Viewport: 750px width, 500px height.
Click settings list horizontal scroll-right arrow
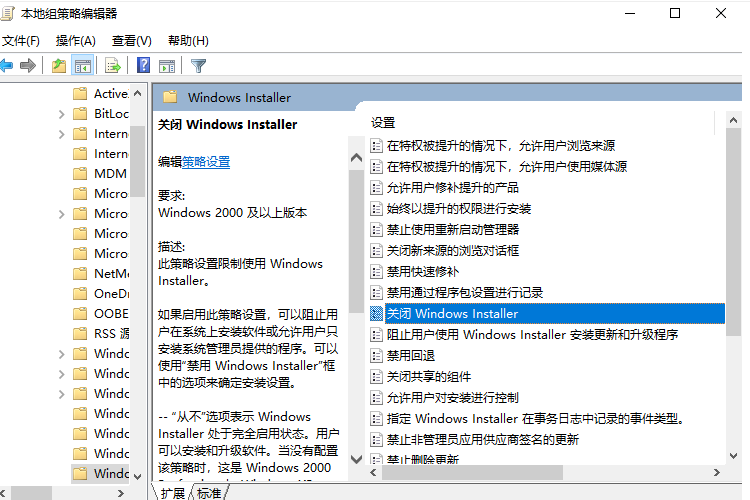tap(717, 473)
